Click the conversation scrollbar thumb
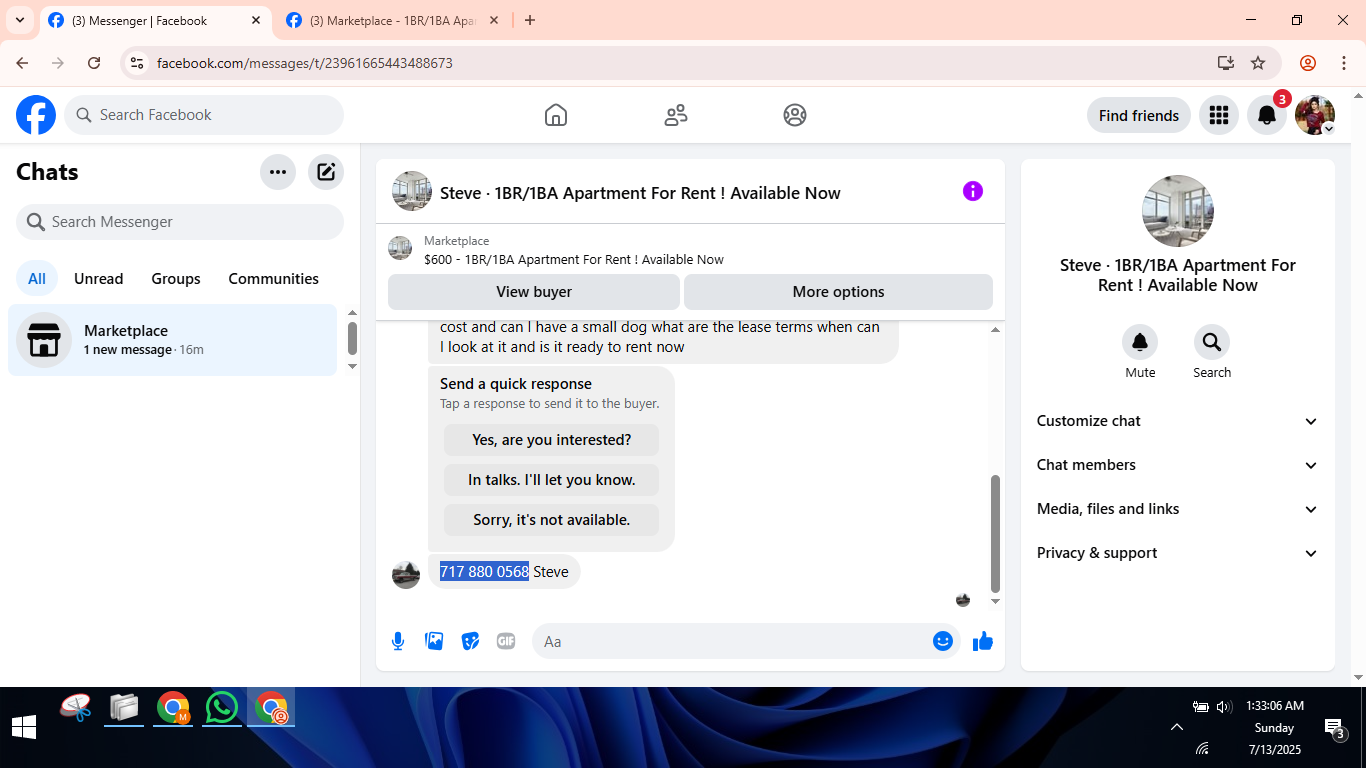This screenshot has height=768, width=1366. pyautogui.click(x=995, y=533)
